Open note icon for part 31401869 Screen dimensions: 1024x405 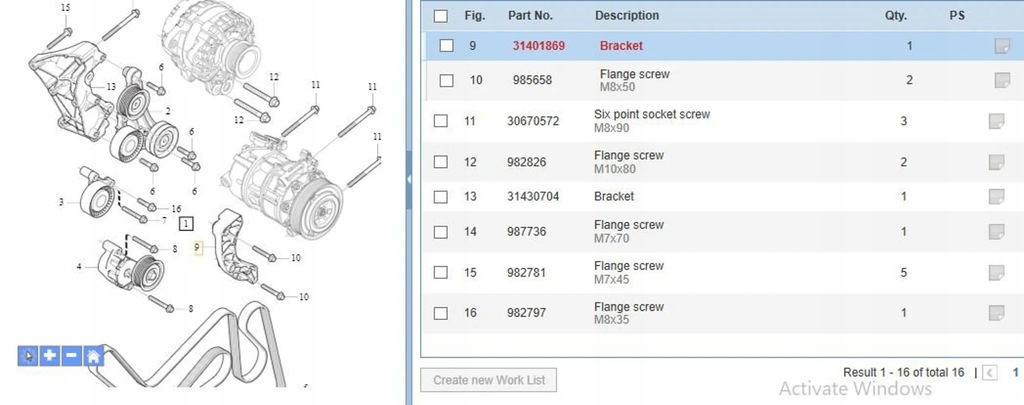(1002, 46)
